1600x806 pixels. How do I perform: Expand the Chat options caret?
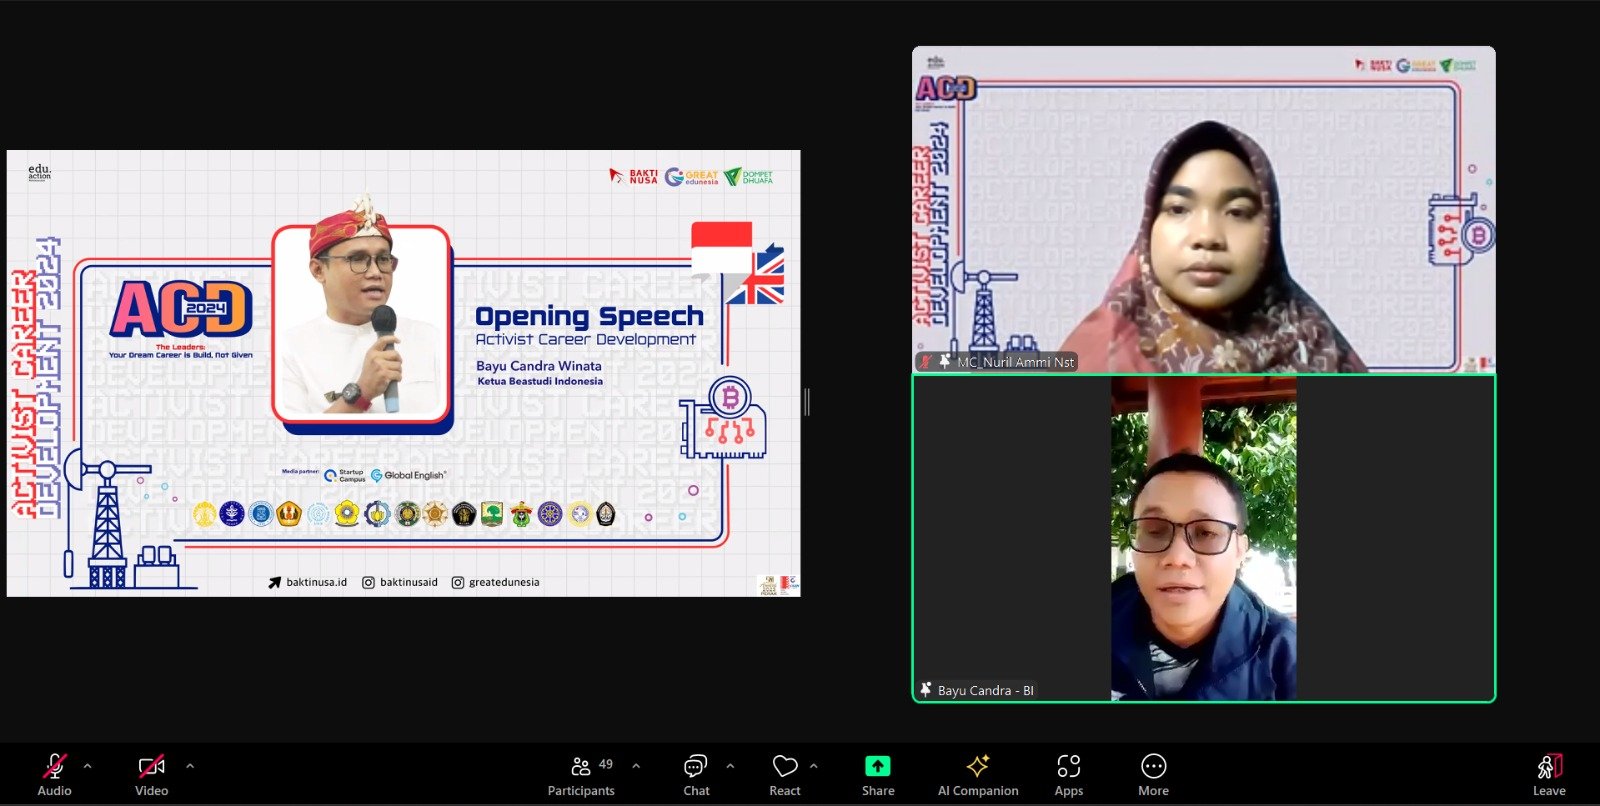(x=730, y=766)
